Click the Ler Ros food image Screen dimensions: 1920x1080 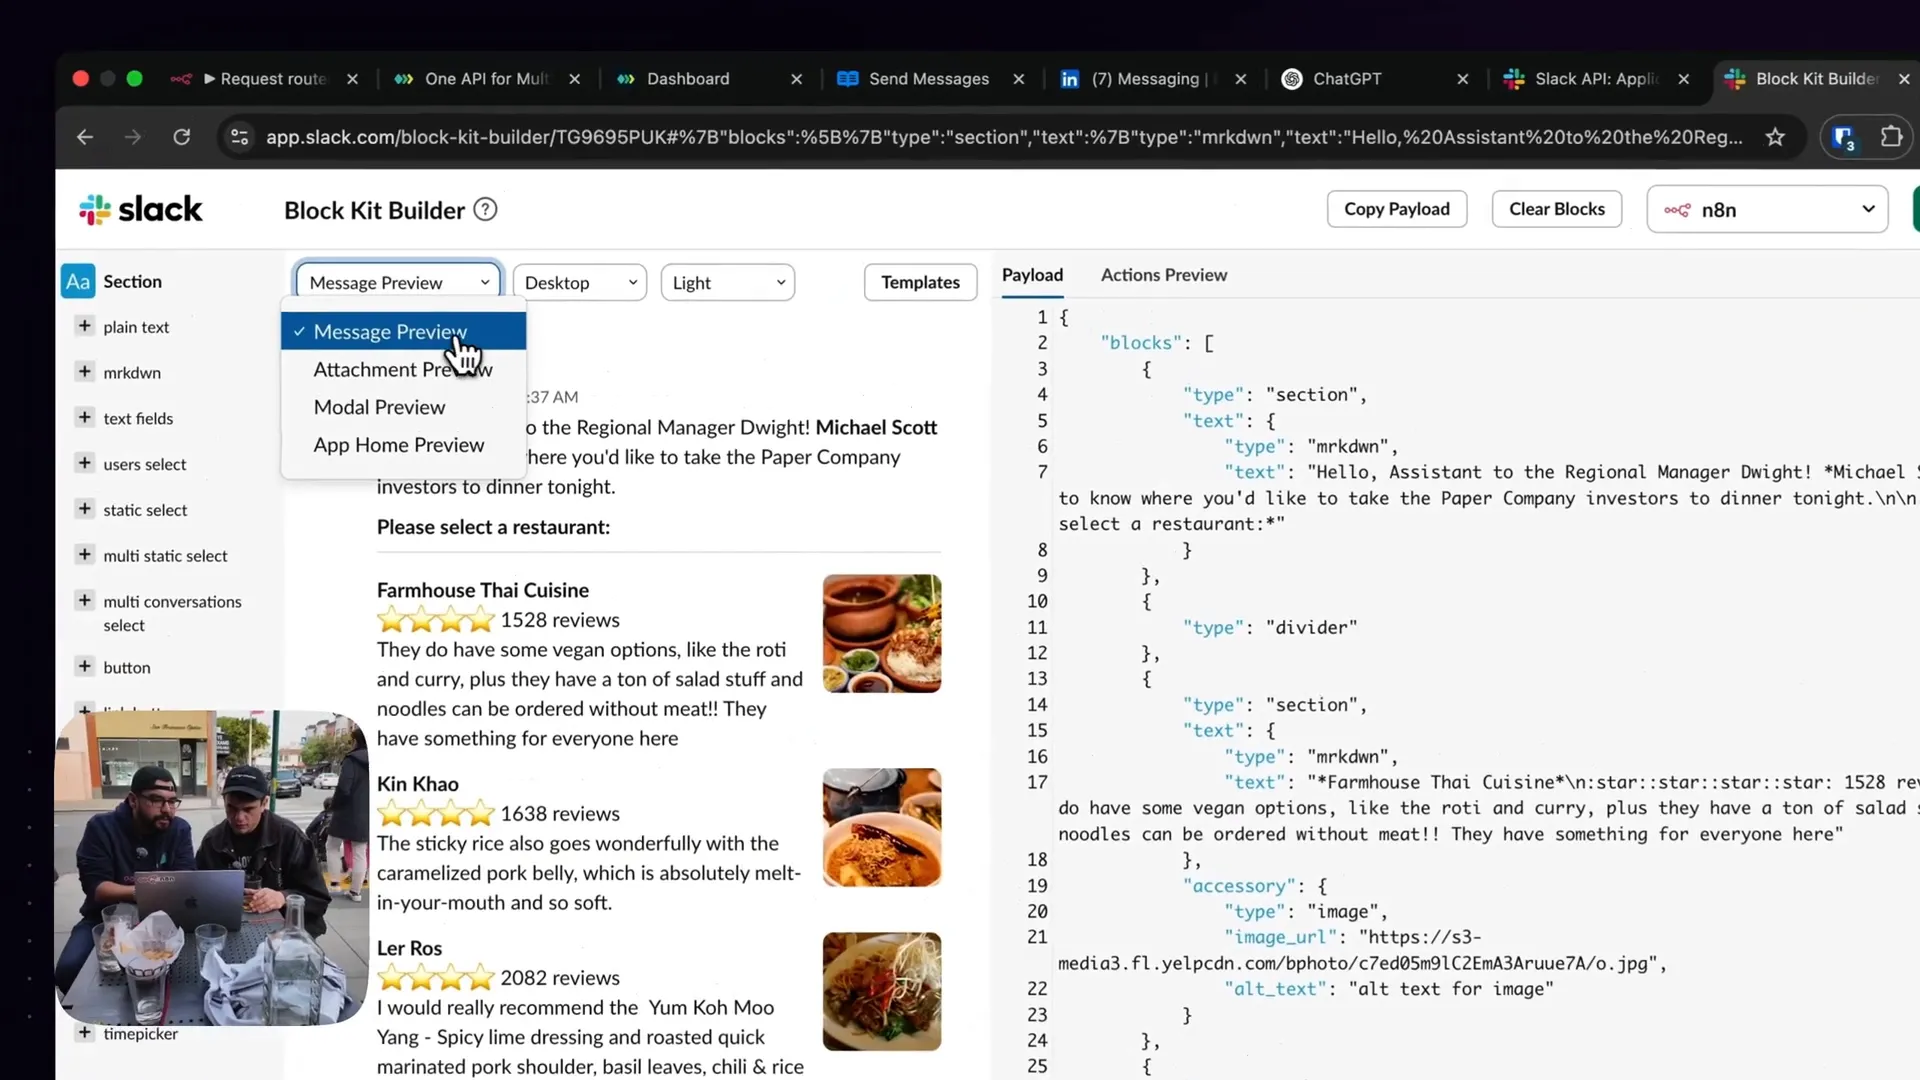pyautogui.click(x=882, y=991)
